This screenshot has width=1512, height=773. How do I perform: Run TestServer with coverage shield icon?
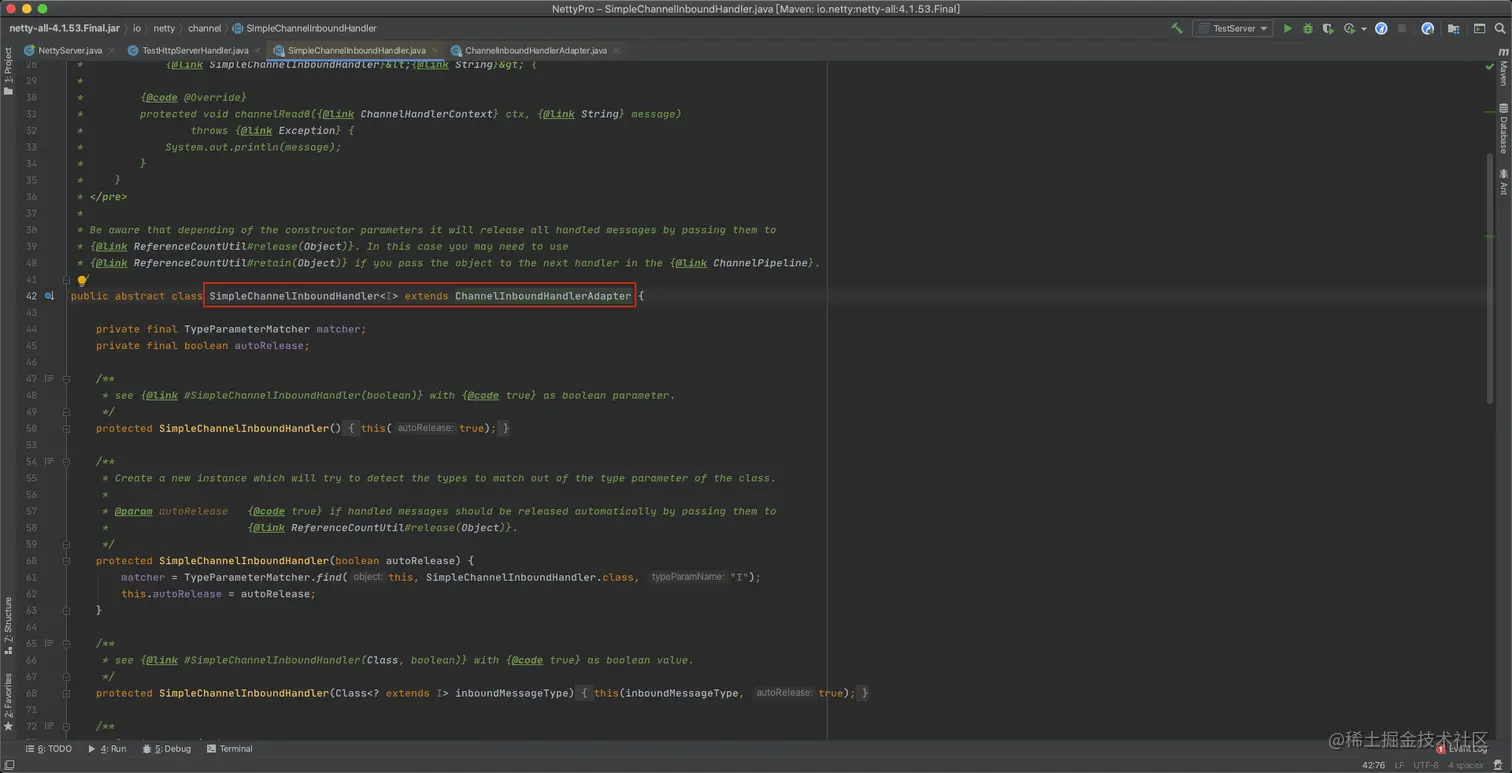point(1328,29)
